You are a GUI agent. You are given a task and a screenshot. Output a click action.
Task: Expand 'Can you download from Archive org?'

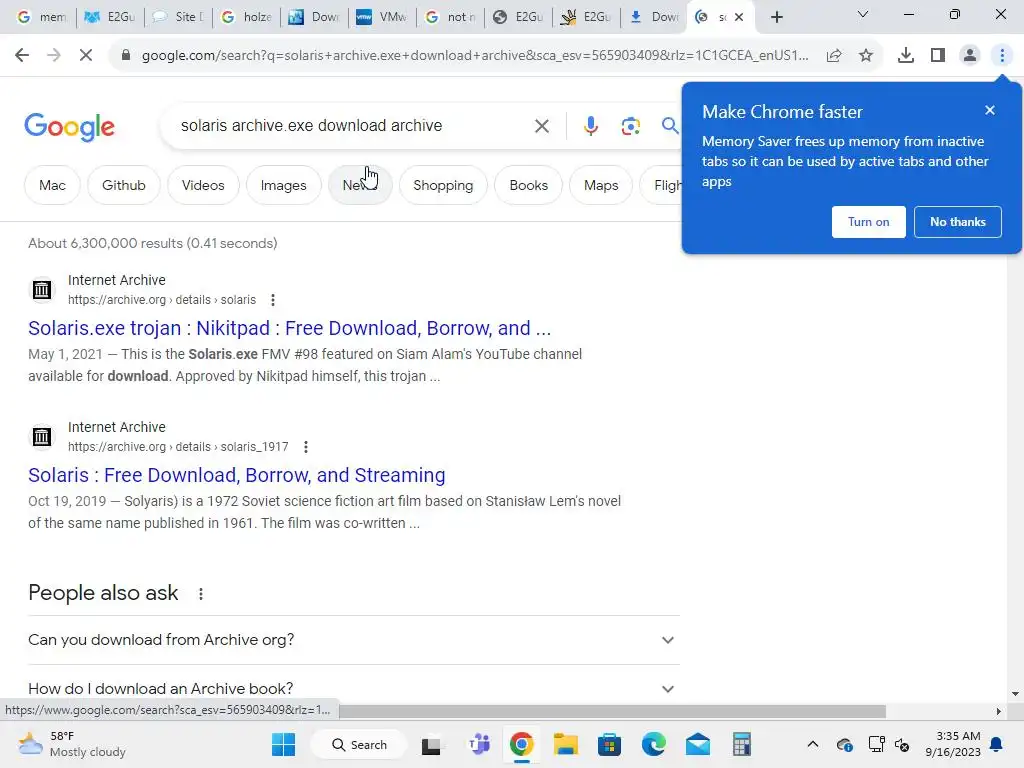[354, 640]
